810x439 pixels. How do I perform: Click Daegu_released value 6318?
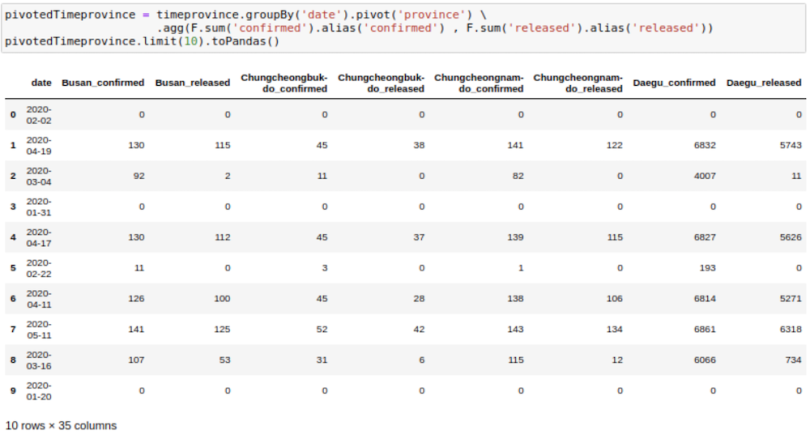click(x=790, y=329)
